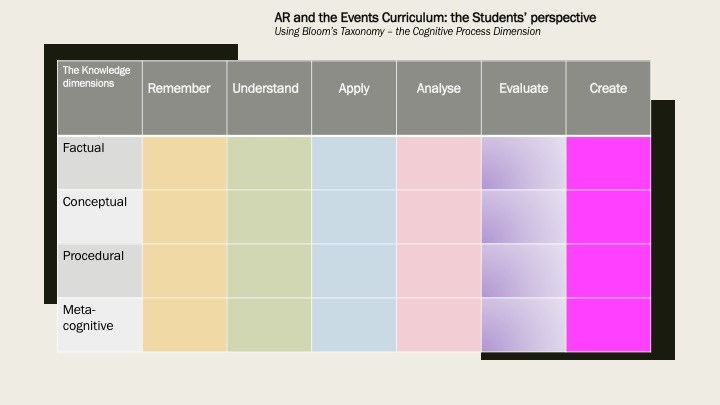Click the Apply column header

[x=354, y=88]
